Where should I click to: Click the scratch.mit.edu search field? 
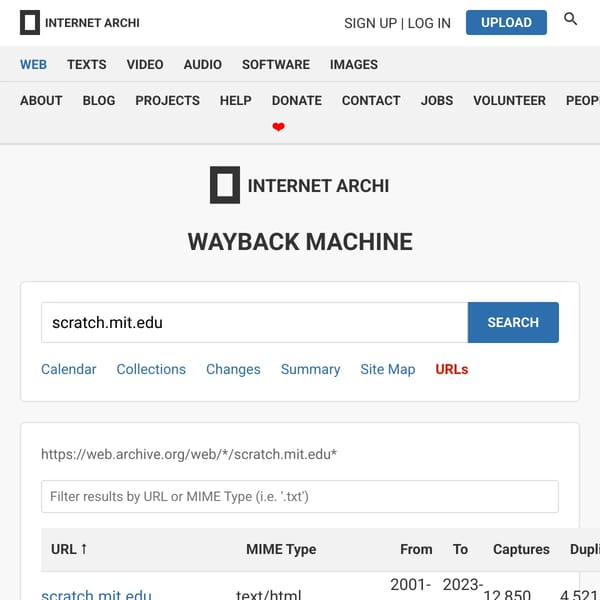pyautogui.click(x=254, y=323)
